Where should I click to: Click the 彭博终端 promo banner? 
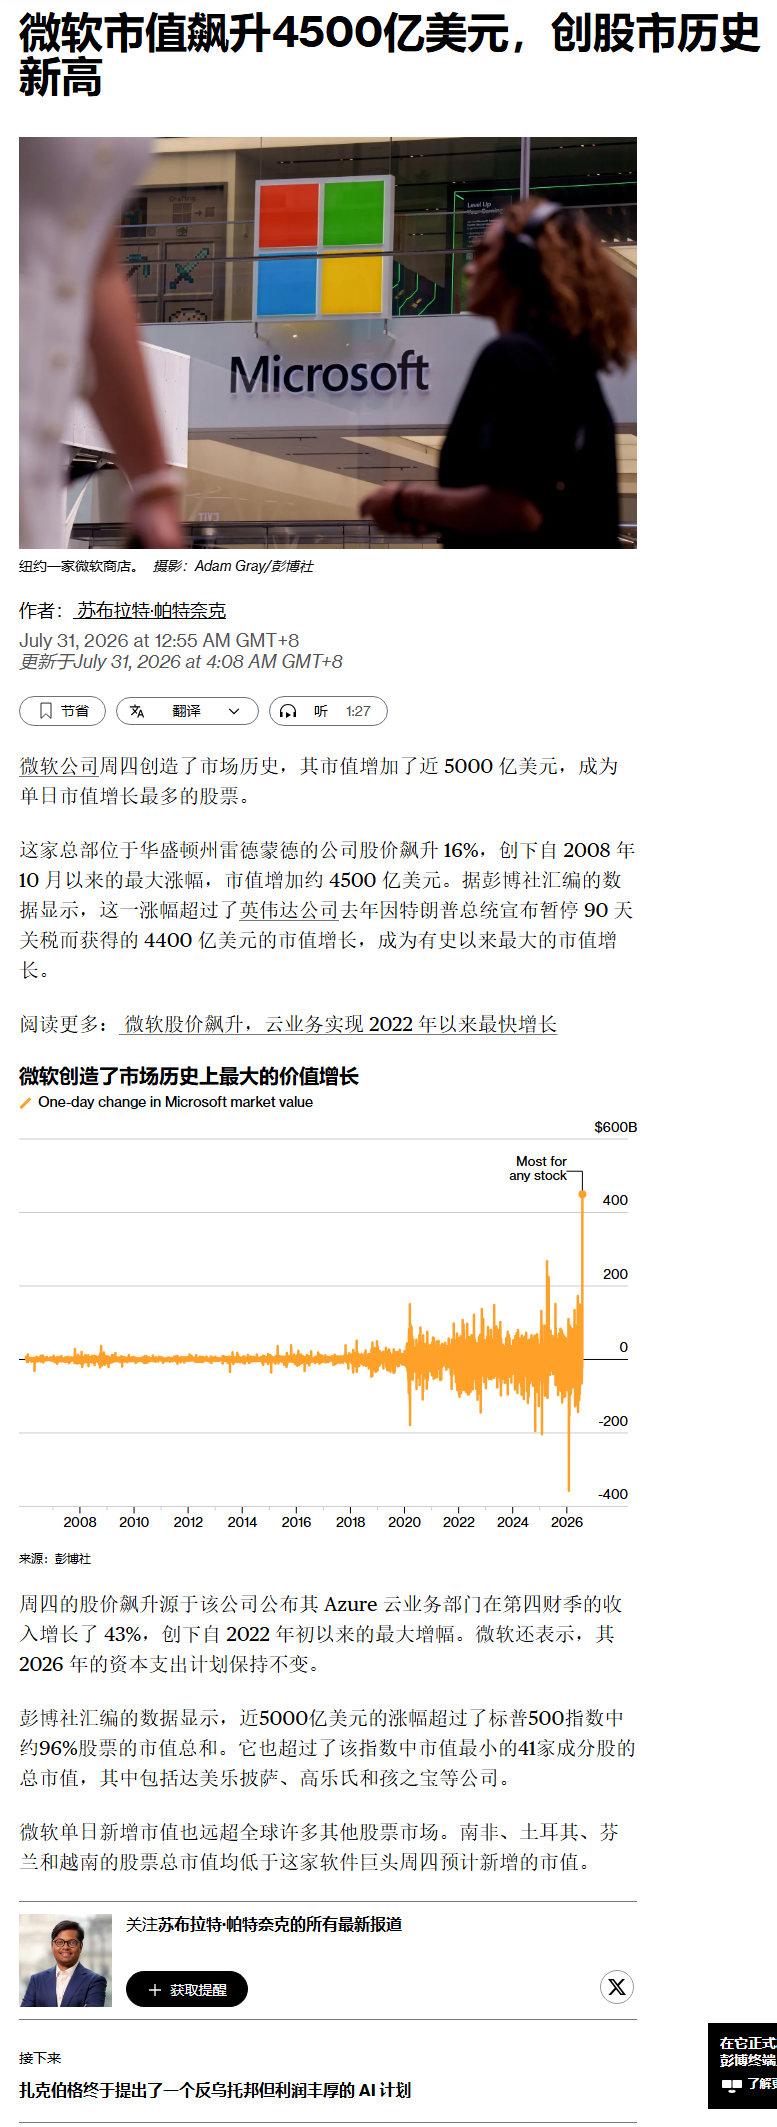pos(743,2066)
